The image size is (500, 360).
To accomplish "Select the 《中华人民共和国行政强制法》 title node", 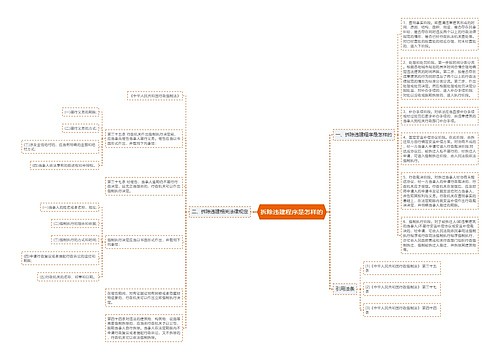I will point(155,96).
